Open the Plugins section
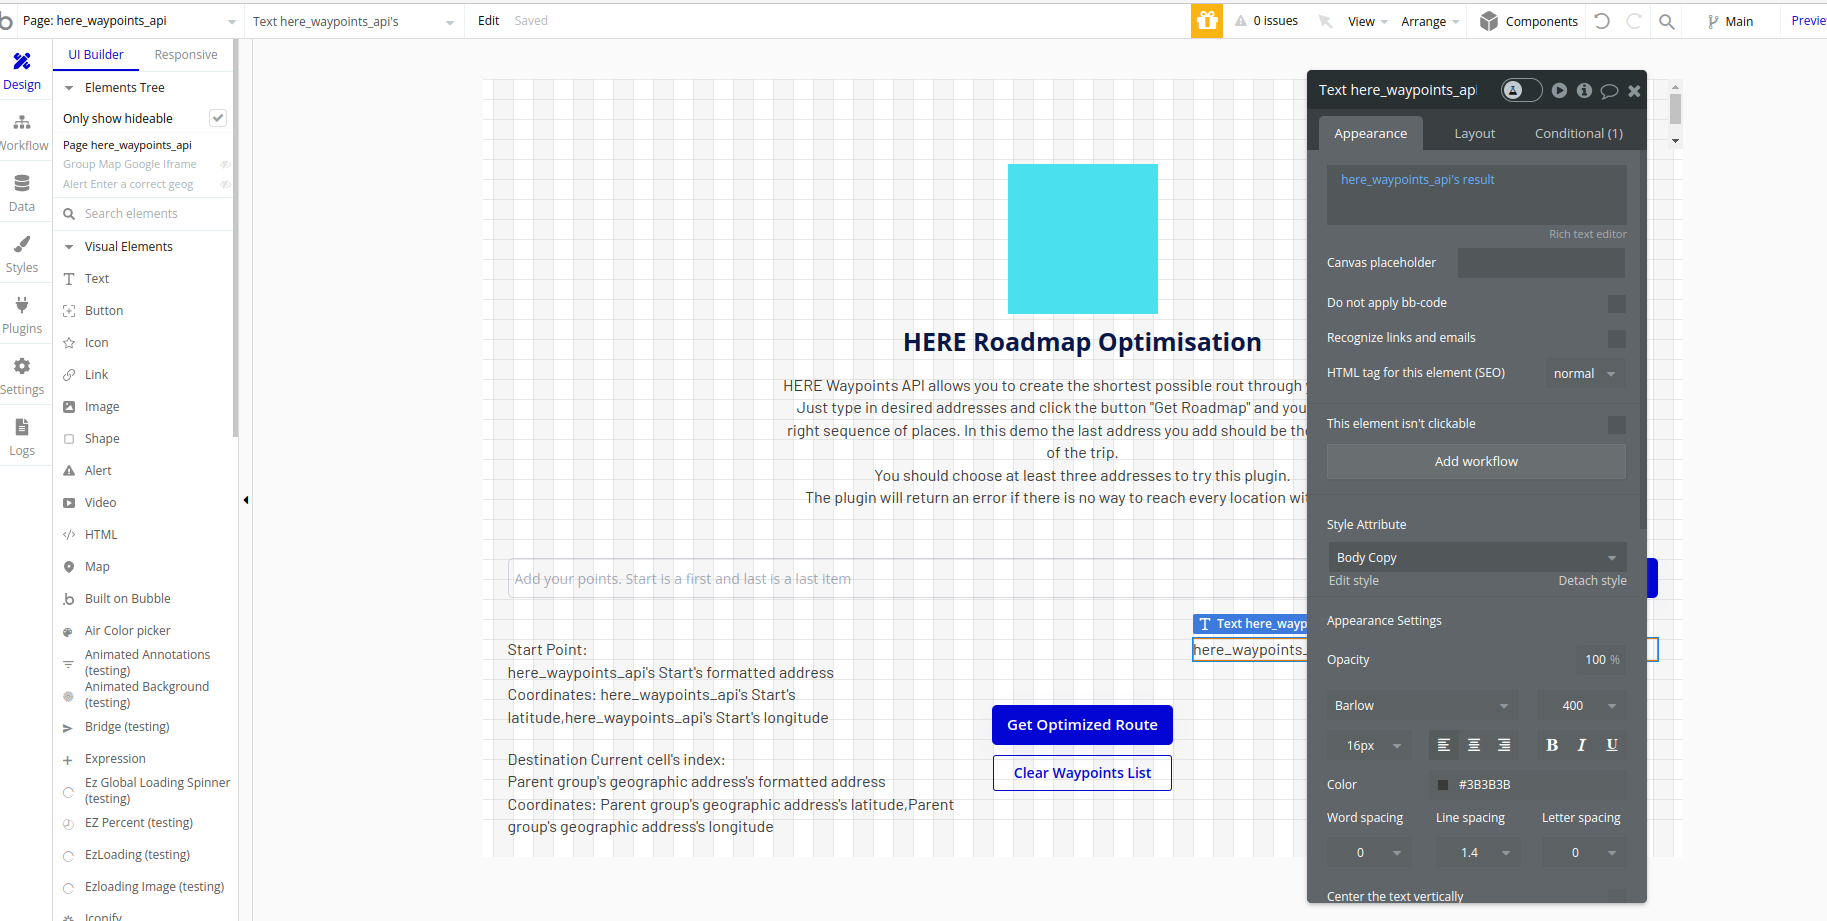 [22, 315]
